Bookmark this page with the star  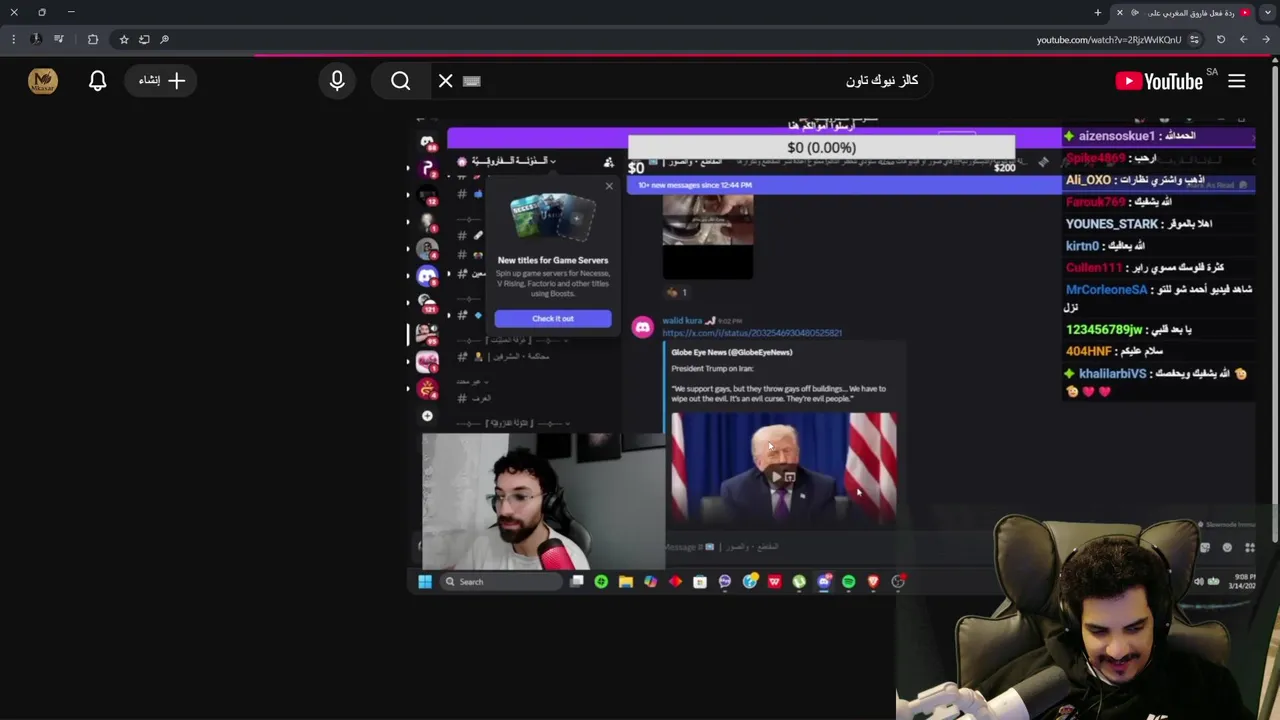(124, 40)
